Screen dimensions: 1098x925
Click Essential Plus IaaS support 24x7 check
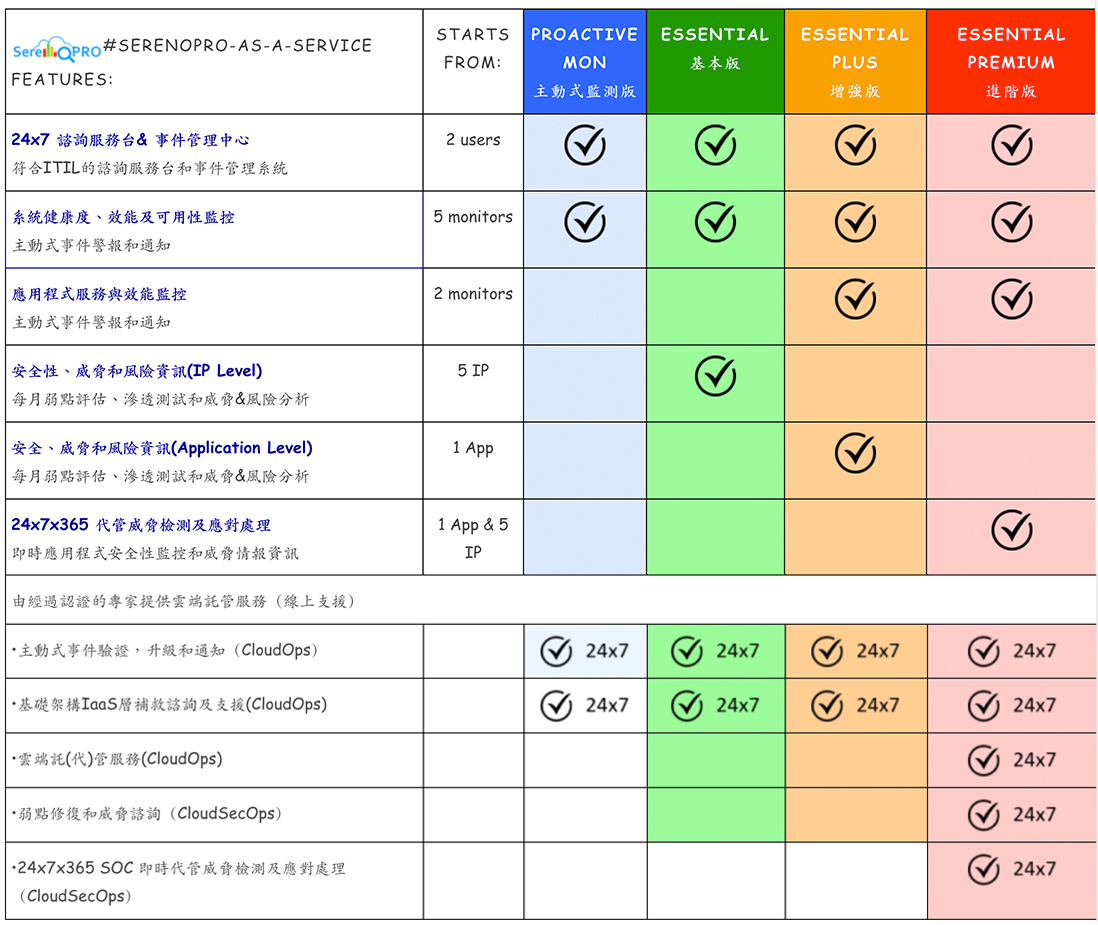(827, 705)
